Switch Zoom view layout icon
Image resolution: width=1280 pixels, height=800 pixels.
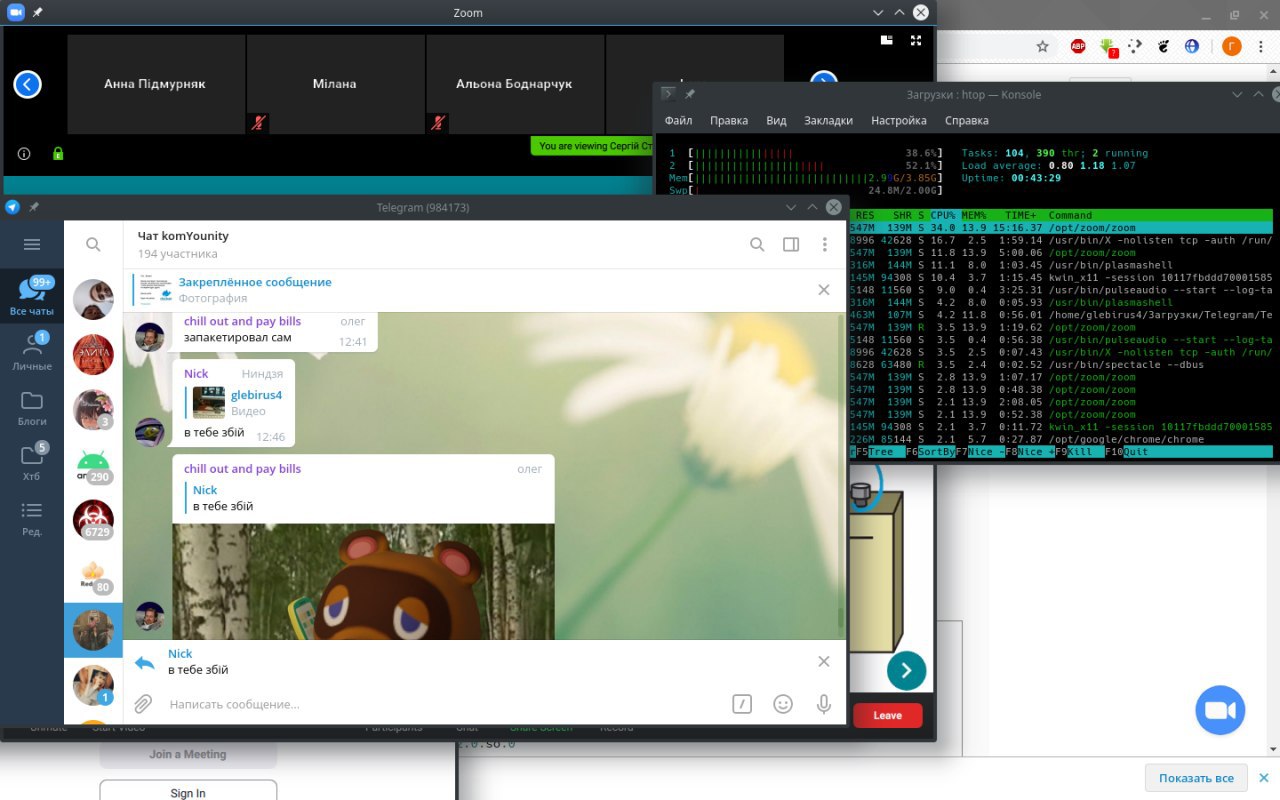click(886, 40)
